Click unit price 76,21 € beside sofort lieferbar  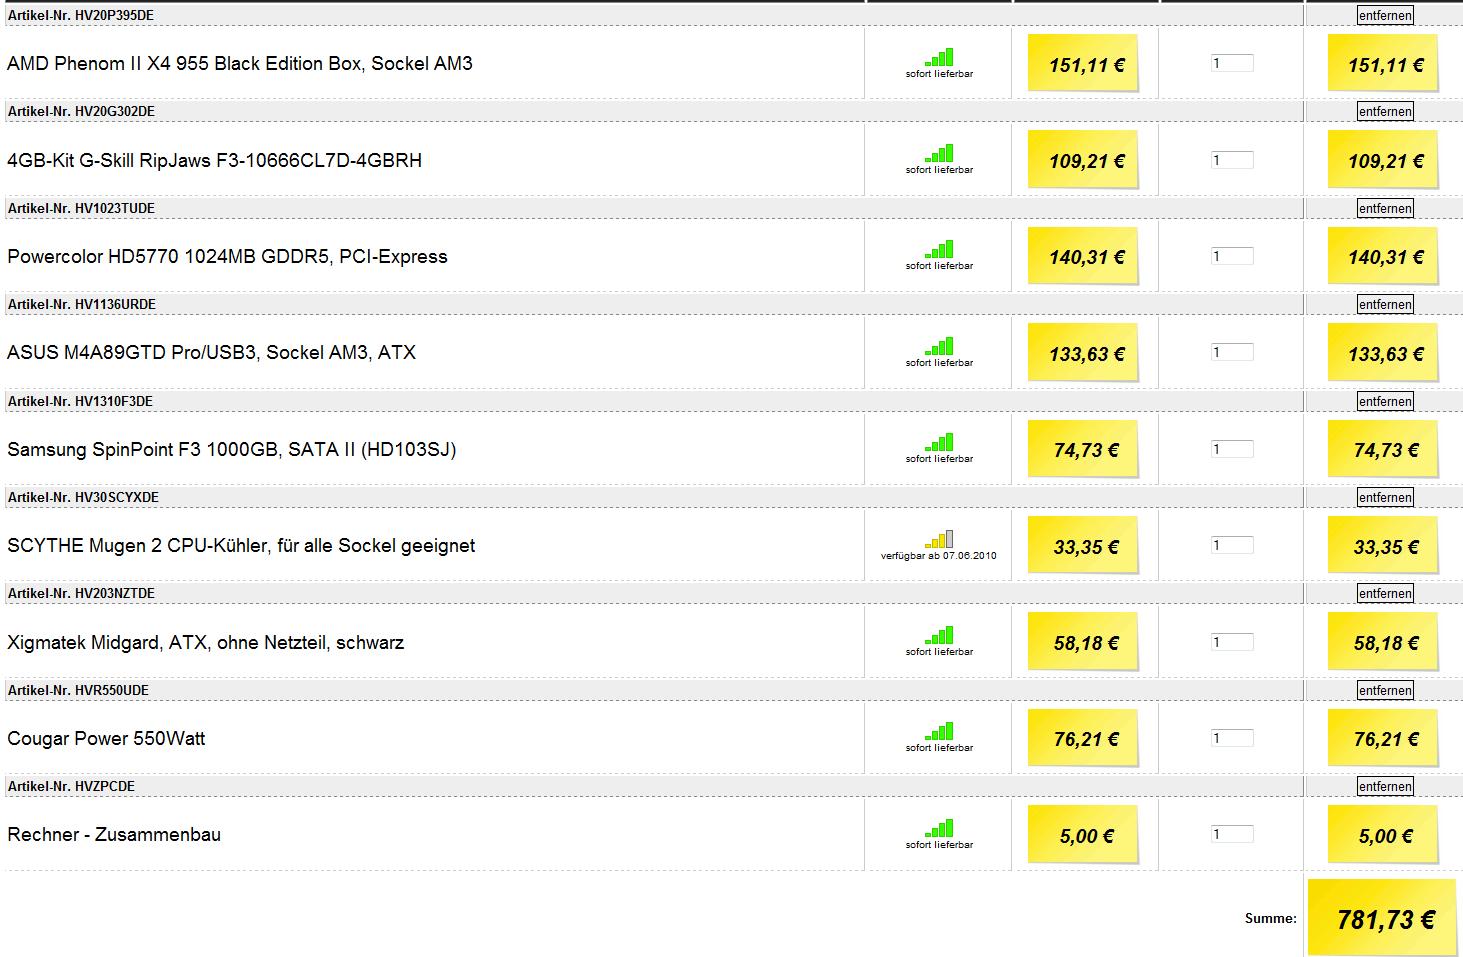1086,739
